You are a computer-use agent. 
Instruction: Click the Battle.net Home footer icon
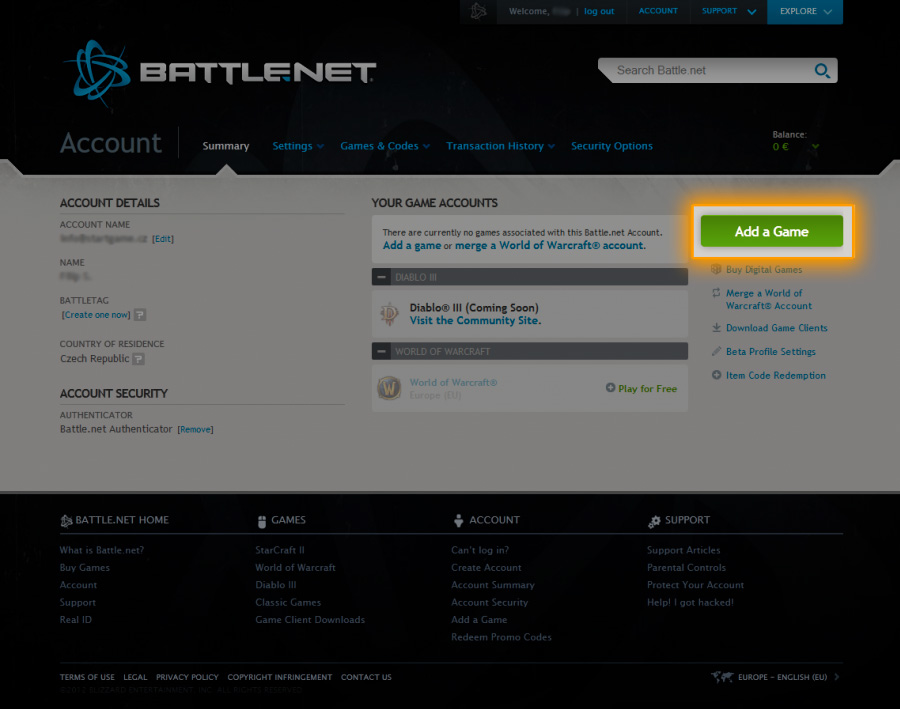66,521
